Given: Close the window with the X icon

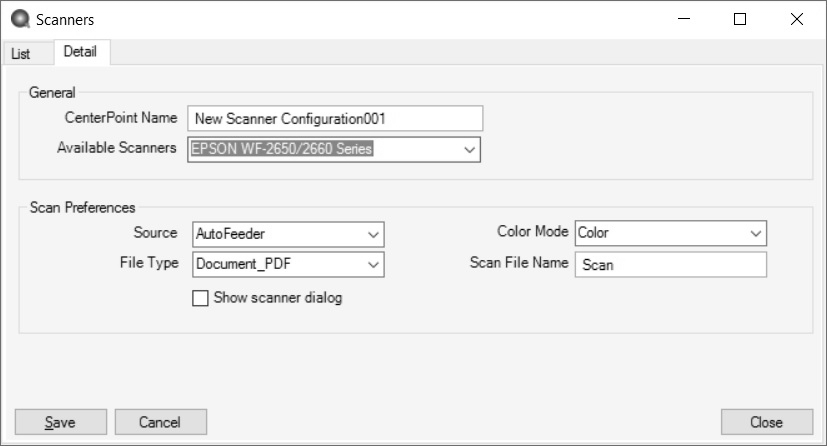Looking at the screenshot, I should click(x=796, y=19).
